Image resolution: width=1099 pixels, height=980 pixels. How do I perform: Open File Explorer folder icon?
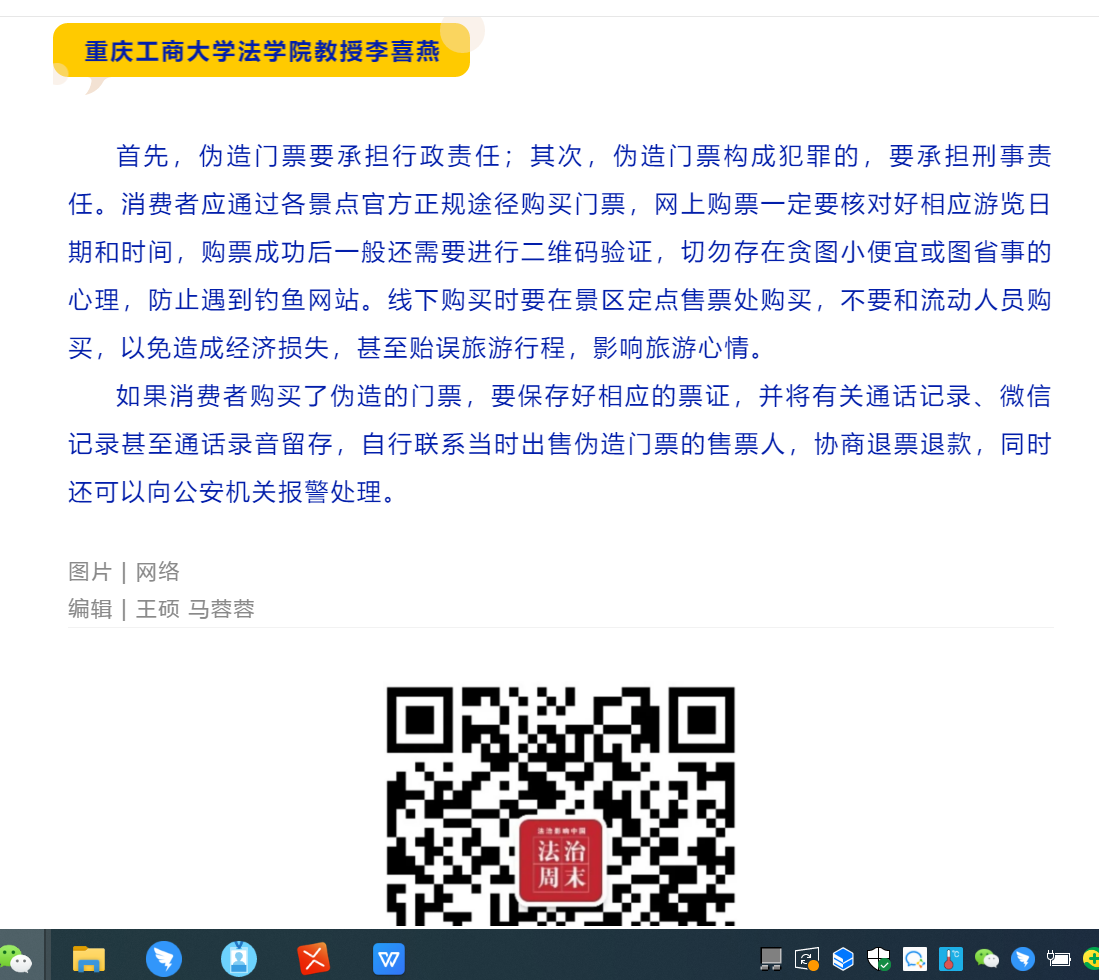point(89,960)
